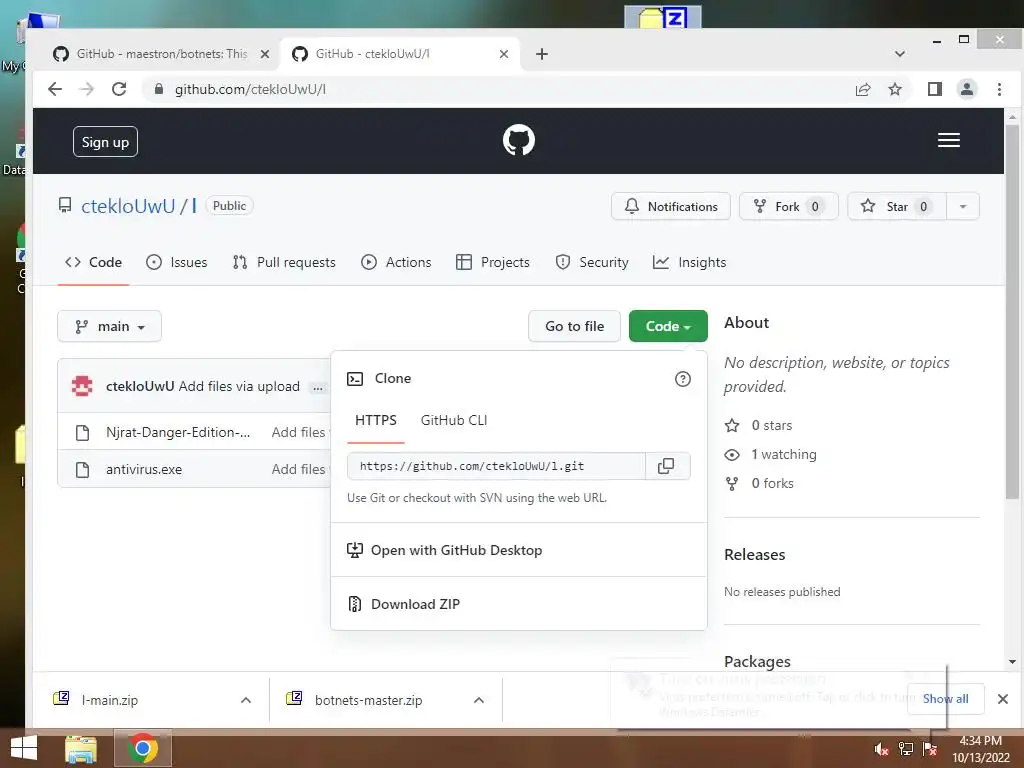Click the 0 forks link
This screenshot has height=768, width=1024.
(x=760, y=483)
